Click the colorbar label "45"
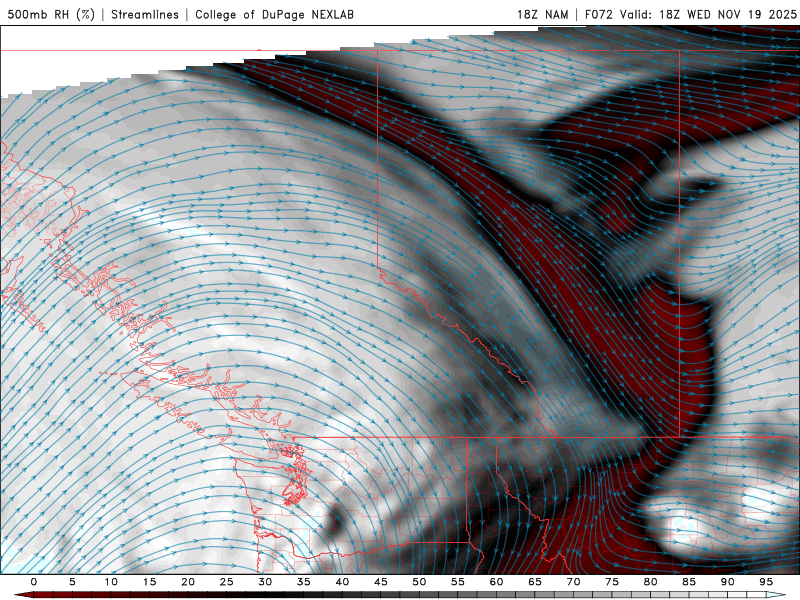The height and width of the screenshot is (600, 800). pos(381,582)
